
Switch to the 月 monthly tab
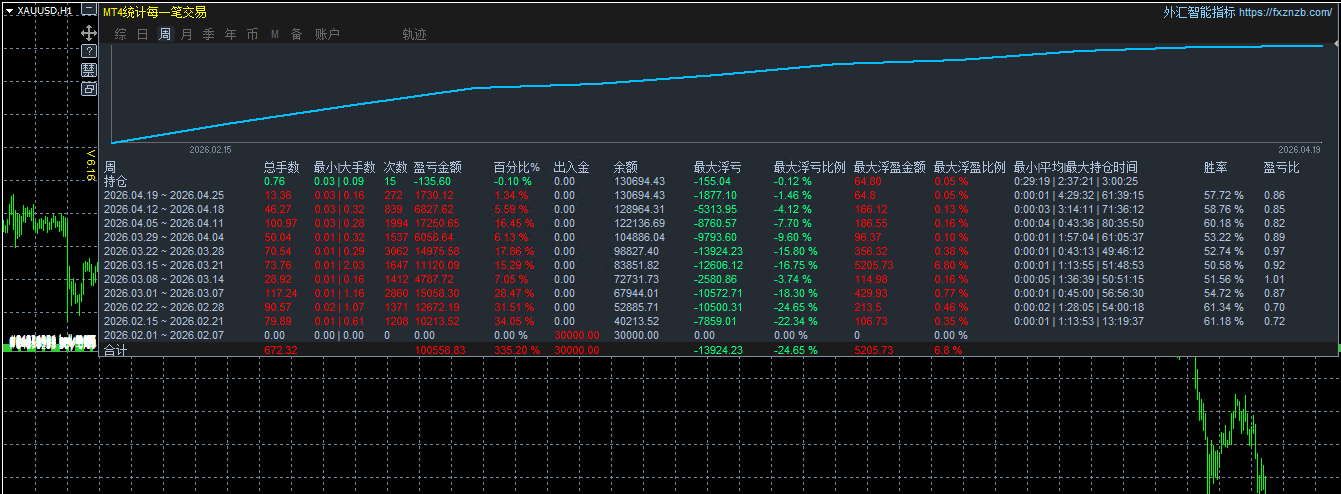186,34
